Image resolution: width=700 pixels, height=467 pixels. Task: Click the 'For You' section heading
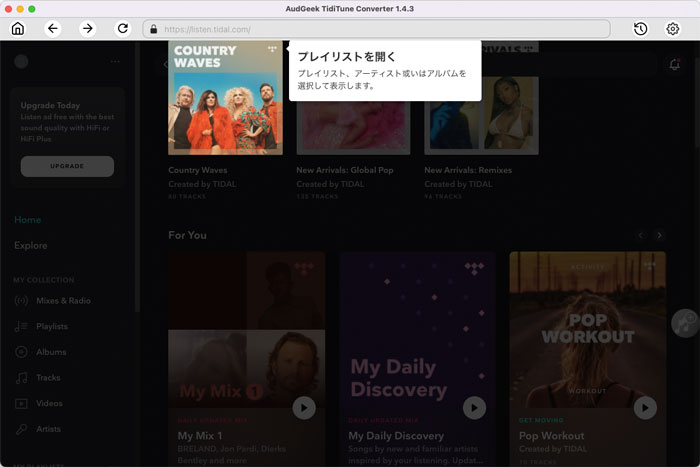188,235
